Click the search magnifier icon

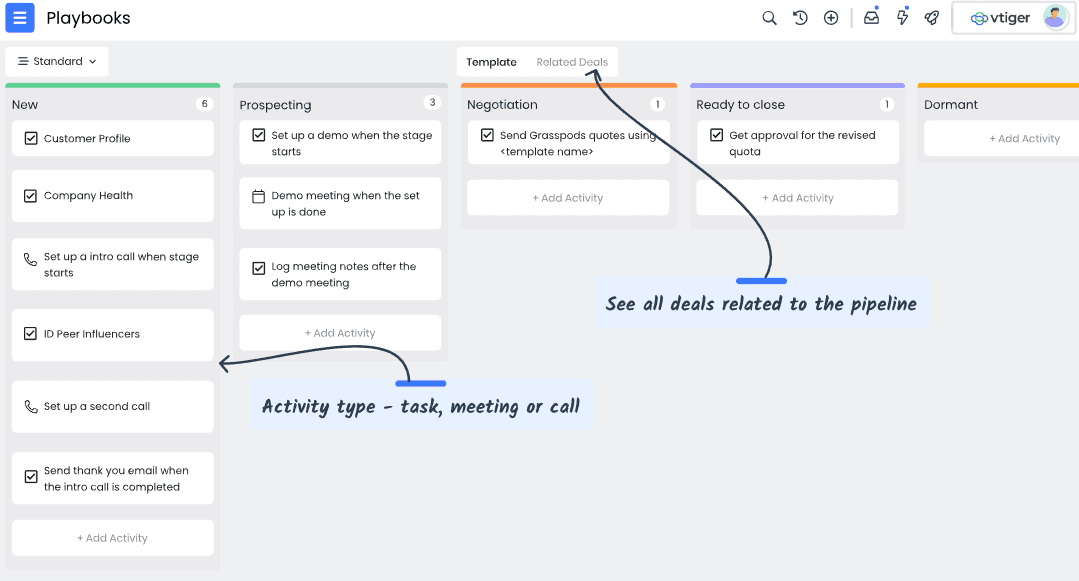(x=769, y=18)
